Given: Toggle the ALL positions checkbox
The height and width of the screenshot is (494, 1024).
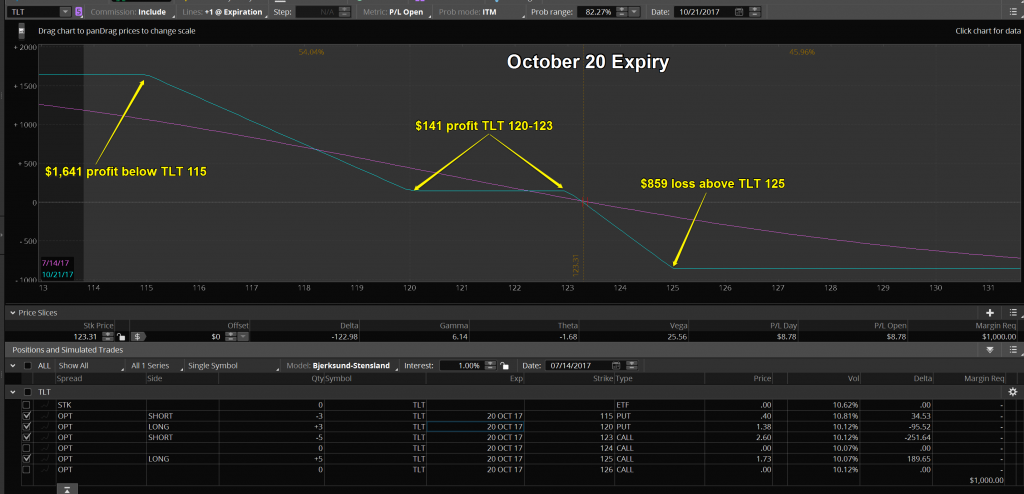Looking at the screenshot, I should [27, 365].
